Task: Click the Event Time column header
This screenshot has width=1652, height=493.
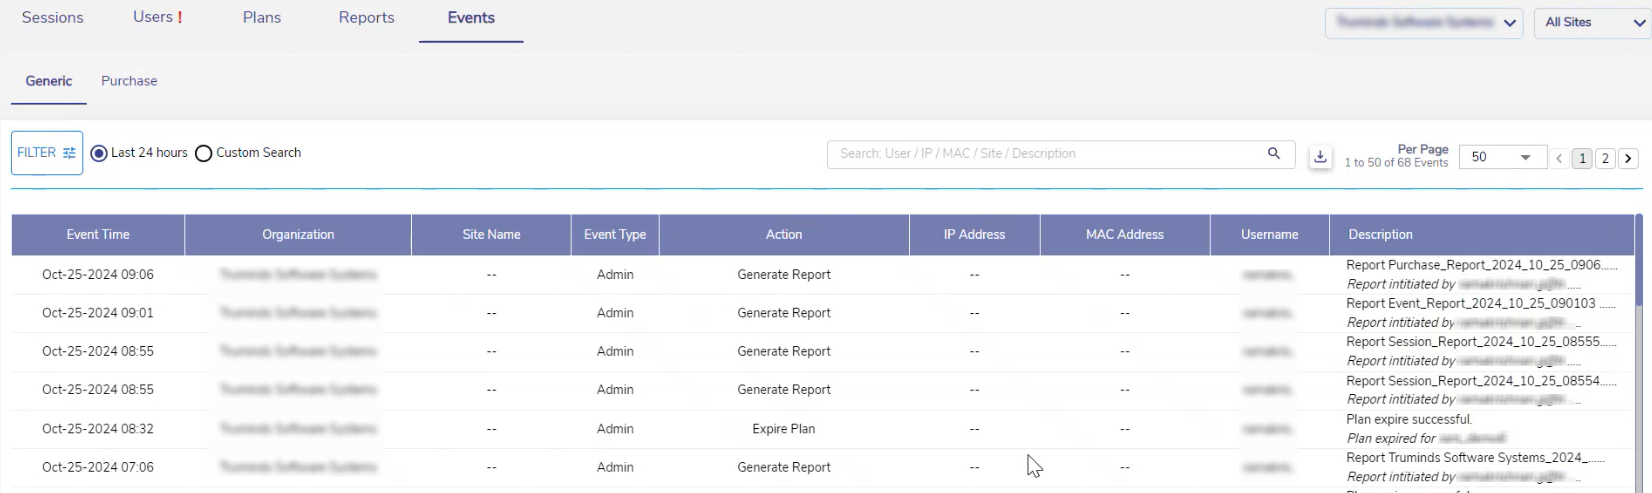Action: point(98,235)
